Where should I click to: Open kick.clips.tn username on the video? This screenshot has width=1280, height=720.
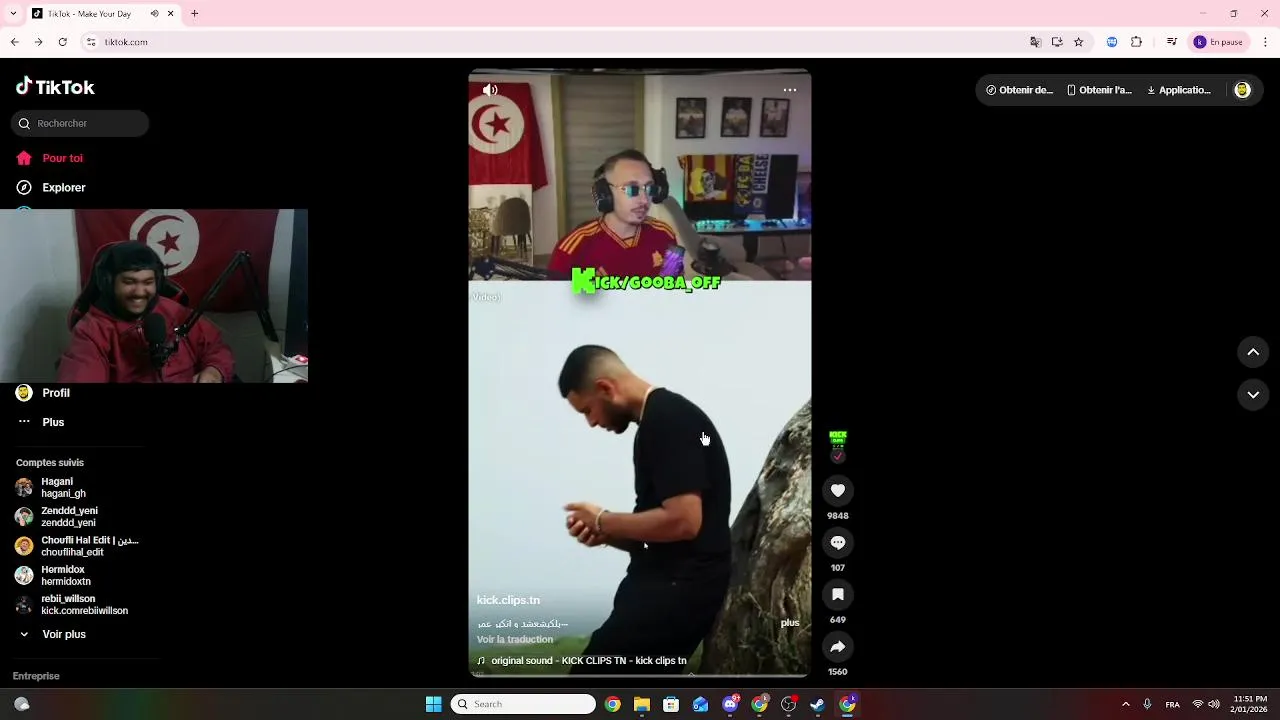pyautogui.click(x=508, y=600)
